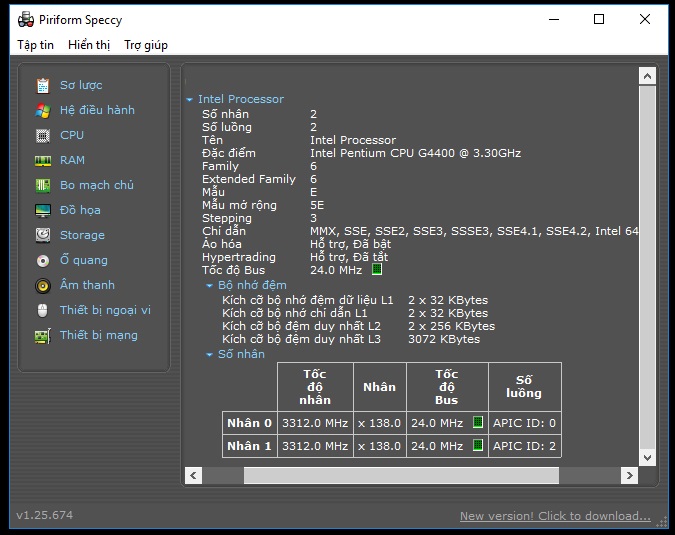This screenshot has height=535, width=675.
Task: Open the Tập tin menu
Action: click(35, 45)
